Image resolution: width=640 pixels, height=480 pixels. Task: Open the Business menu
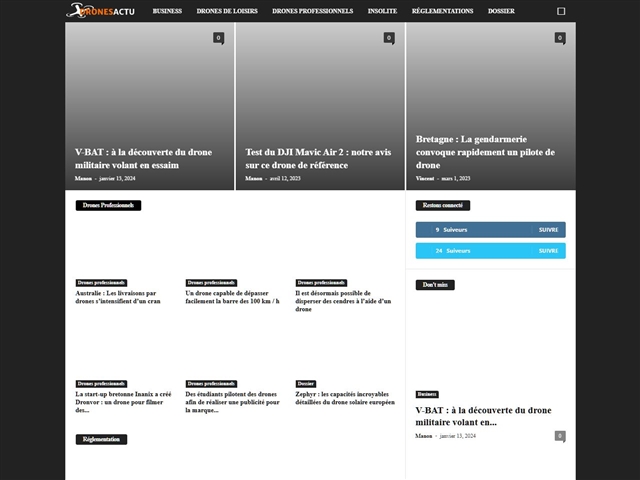tap(167, 11)
